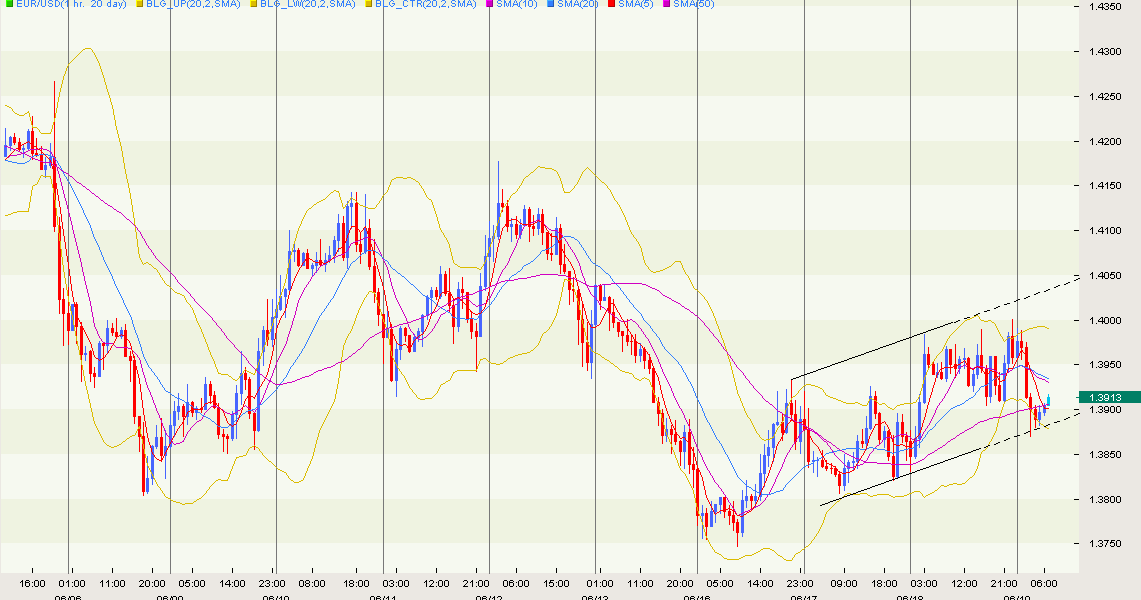The height and width of the screenshot is (600, 1141).
Task: Select the BLG_UP(20,2,SMA) legend label
Action: (x=193, y=4)
